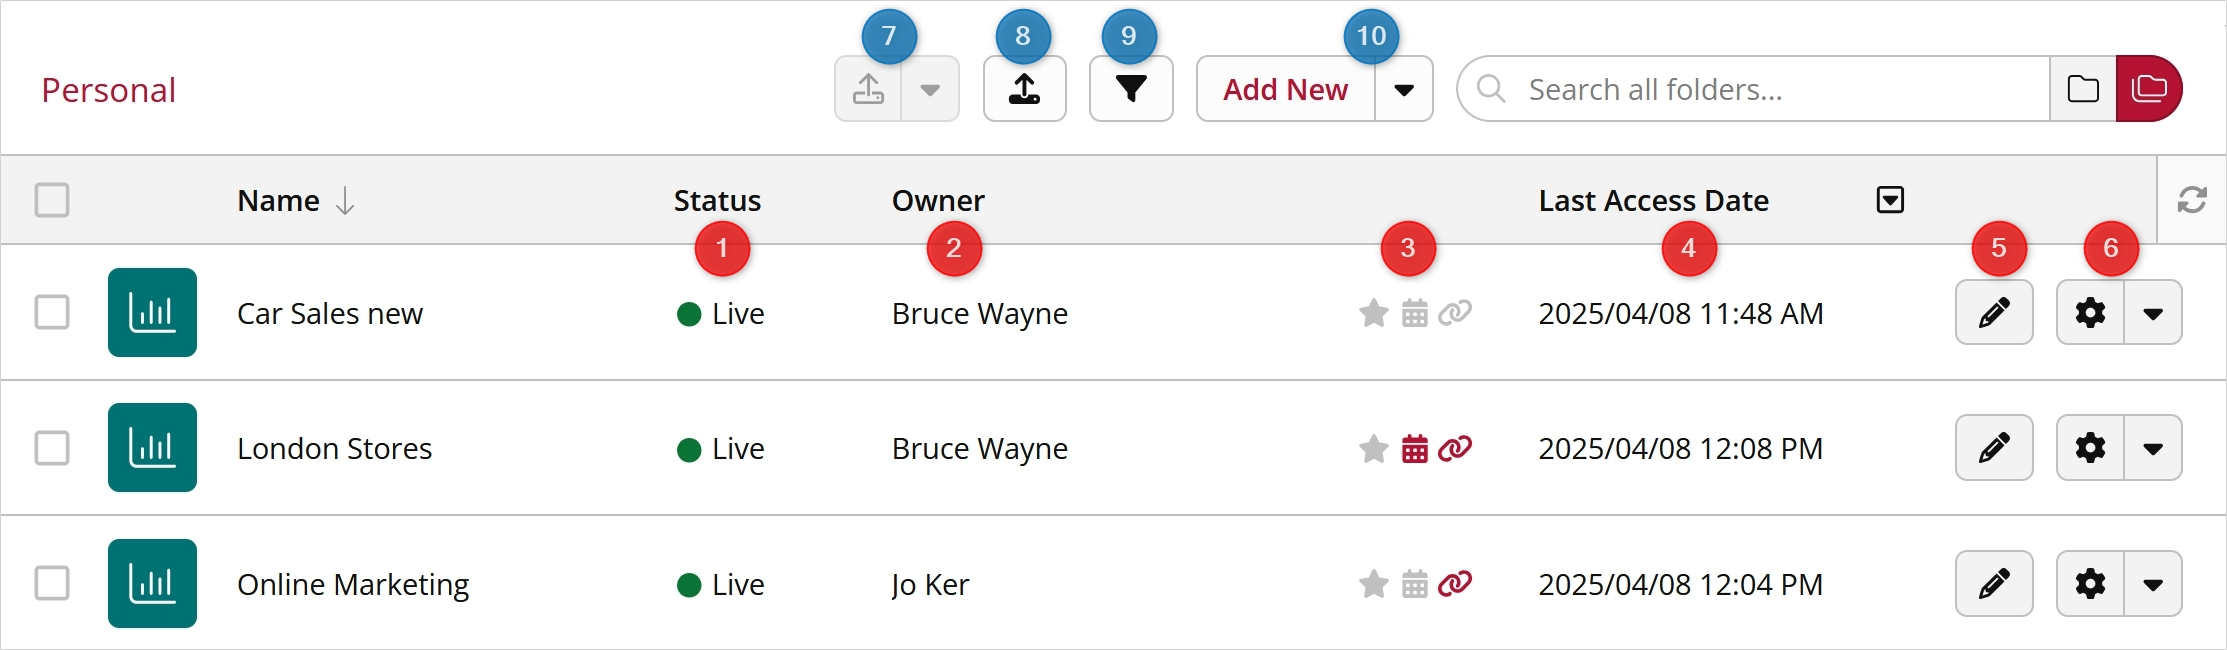Click the search all folders toggle icon
This screenshot has width=2227, height=650.
tap(2148, 89)
